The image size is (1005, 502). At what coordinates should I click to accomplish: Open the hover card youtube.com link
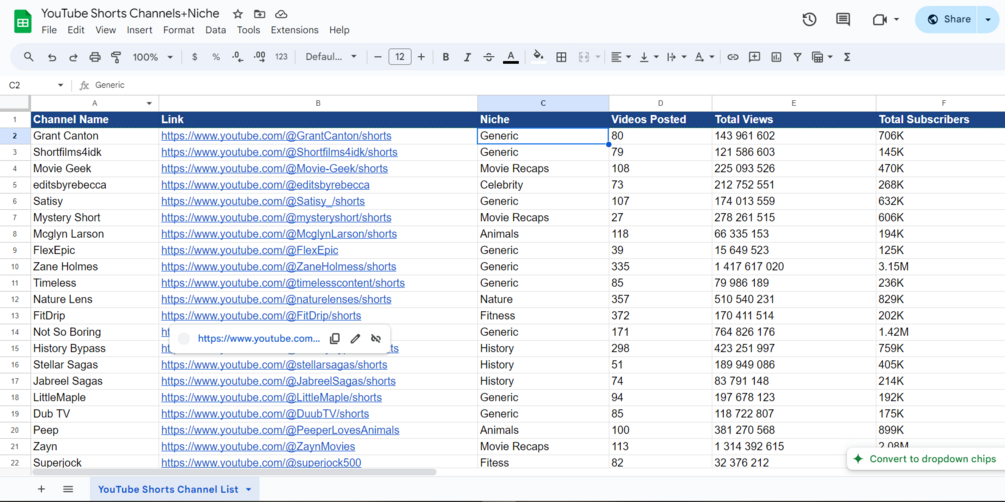[258, 339]
